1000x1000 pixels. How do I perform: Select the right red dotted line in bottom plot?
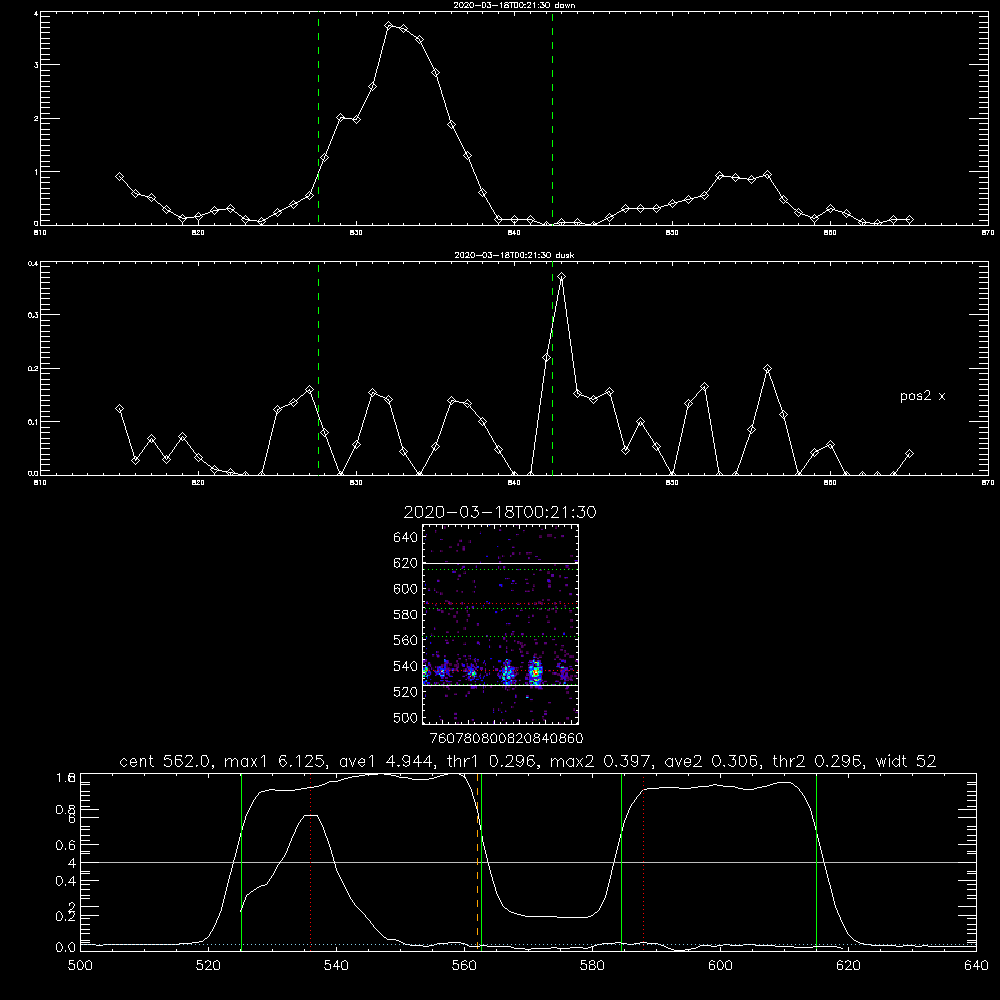643,861
